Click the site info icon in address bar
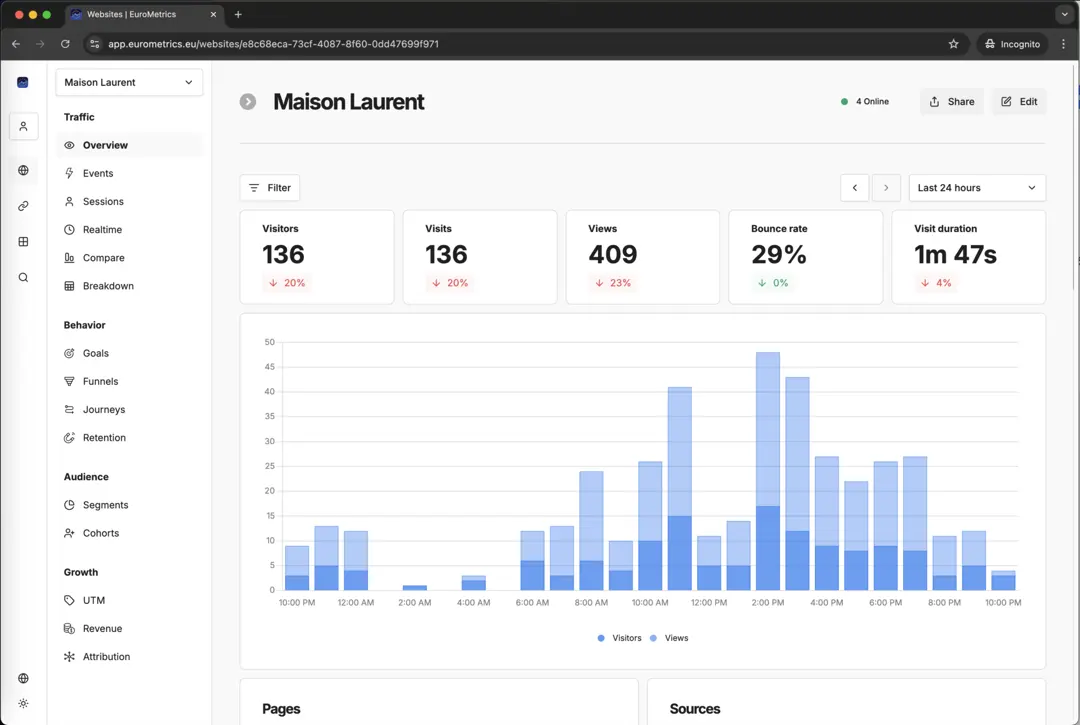This screenshot has width=1080, height=725. 95,44
